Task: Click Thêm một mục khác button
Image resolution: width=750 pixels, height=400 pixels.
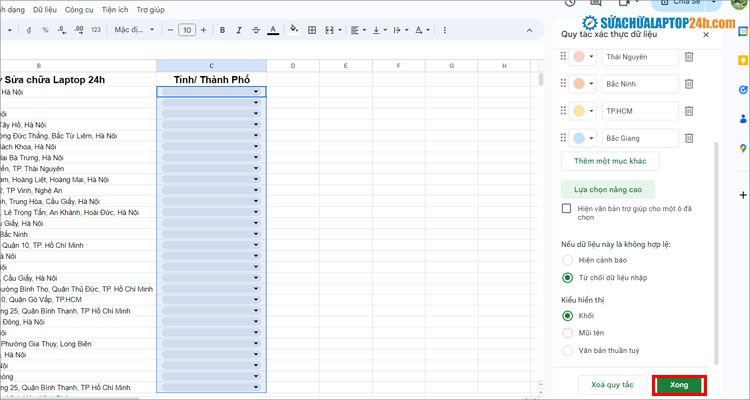Action: (x=610, y=161)
